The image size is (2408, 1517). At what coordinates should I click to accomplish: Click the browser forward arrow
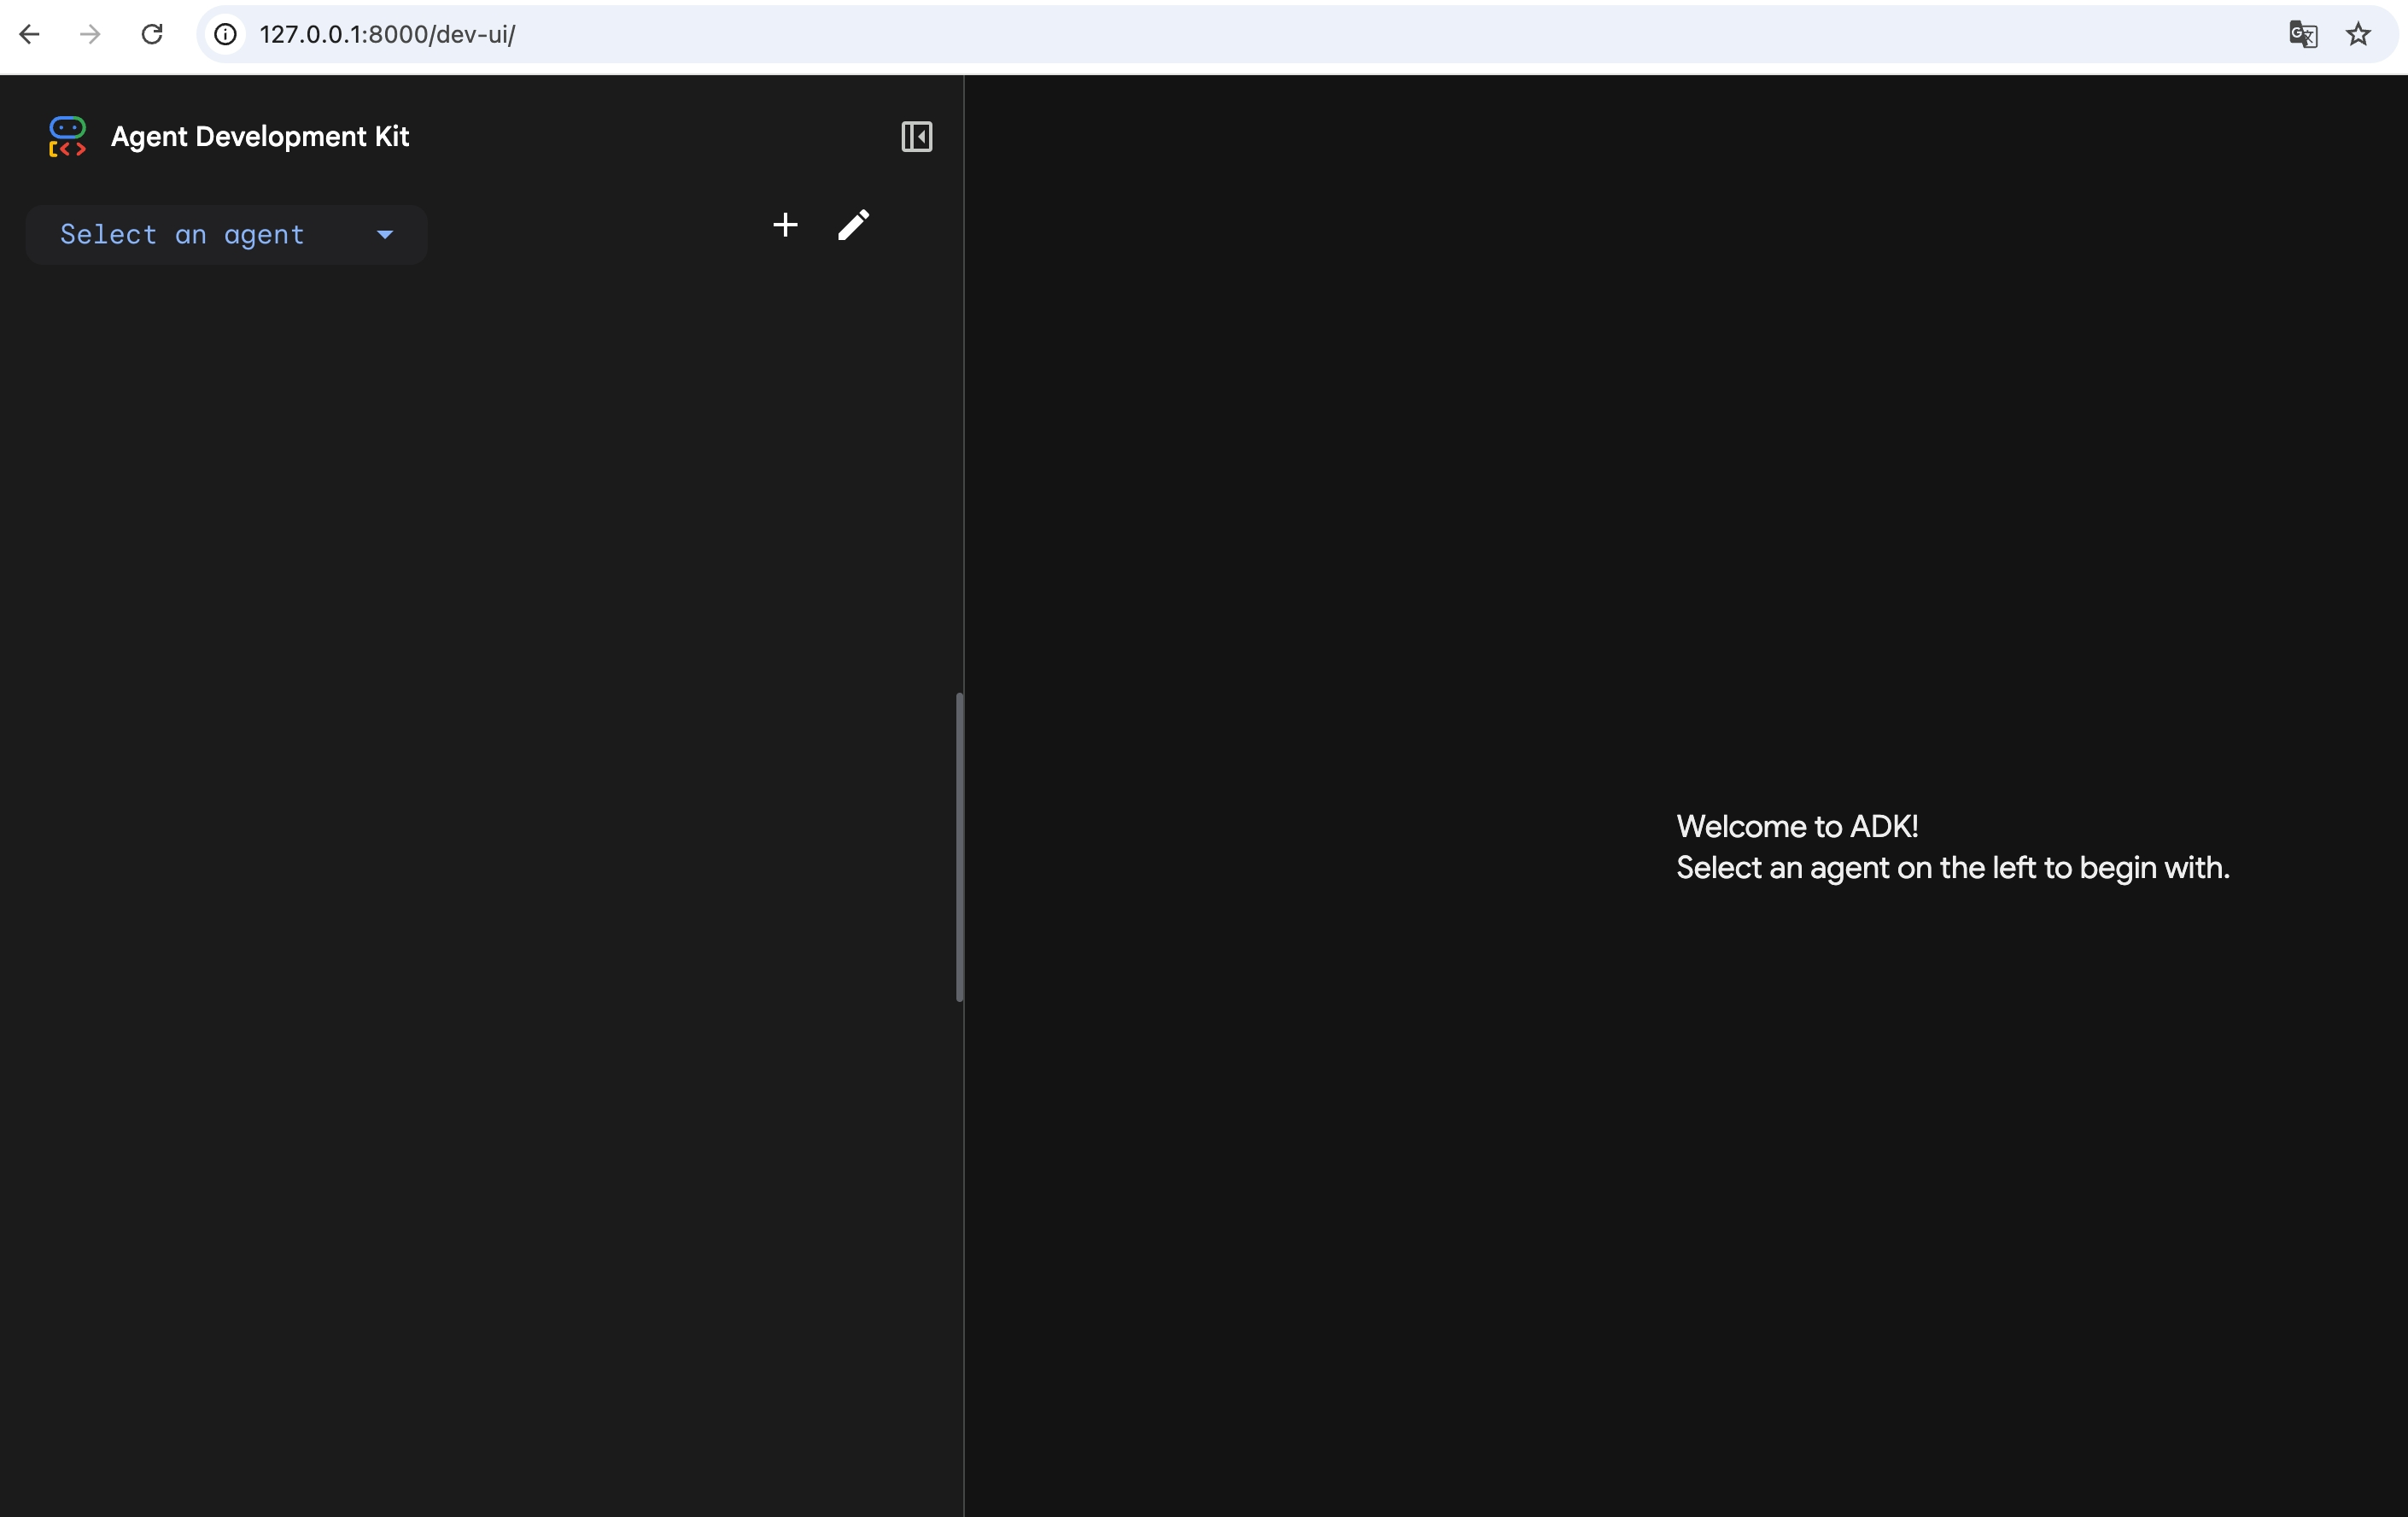90,34
